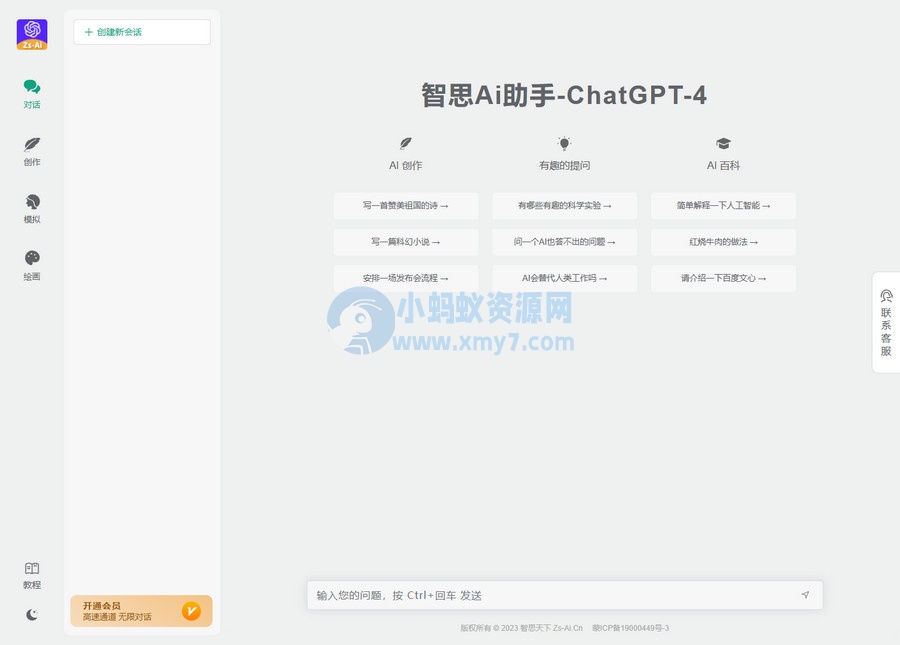Open the 教程 tutorial book icon
Image resolution: width=900 pixels, height=645 pixels.
tap(32, 576)
